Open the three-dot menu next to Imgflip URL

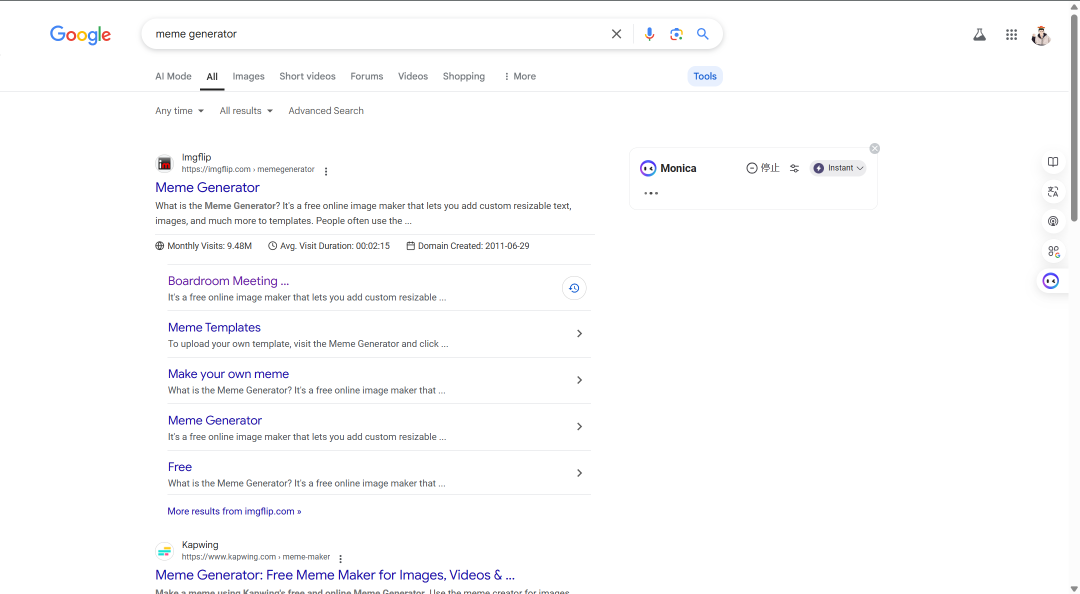(x=326, y=172)
